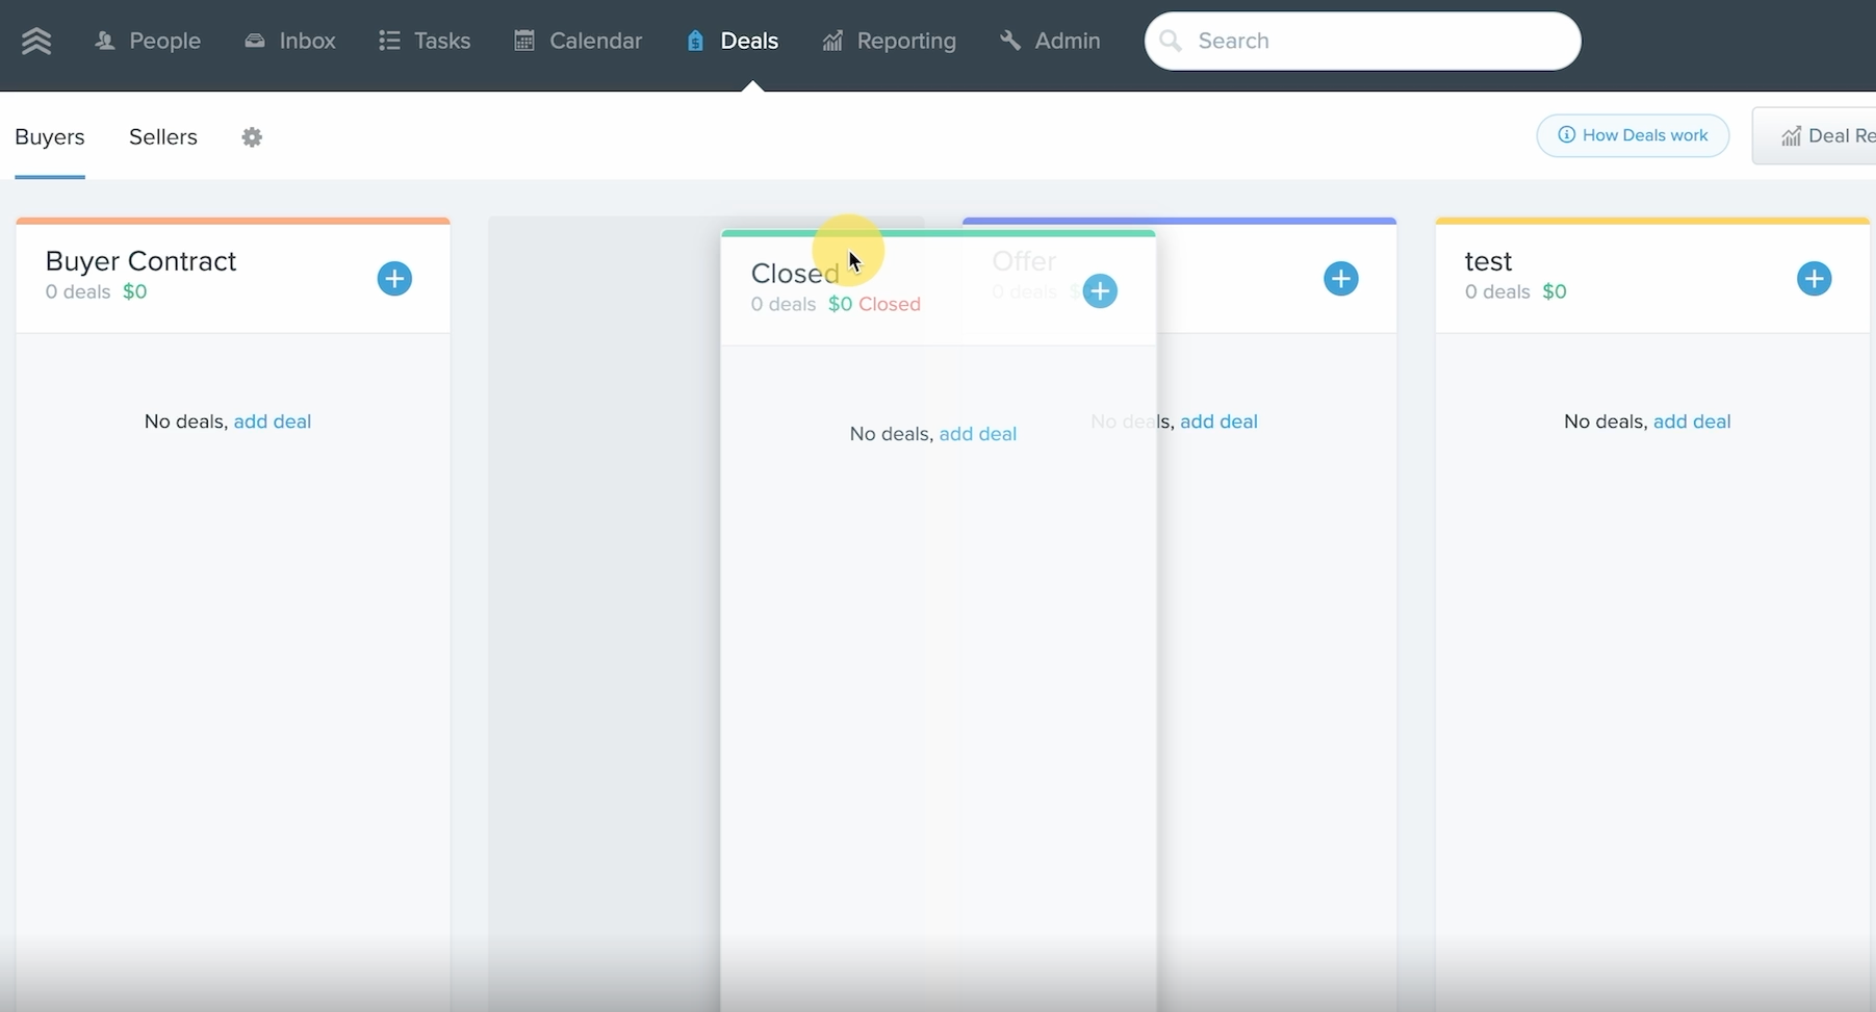Select the Deals nav item

[x=733, y=41]
